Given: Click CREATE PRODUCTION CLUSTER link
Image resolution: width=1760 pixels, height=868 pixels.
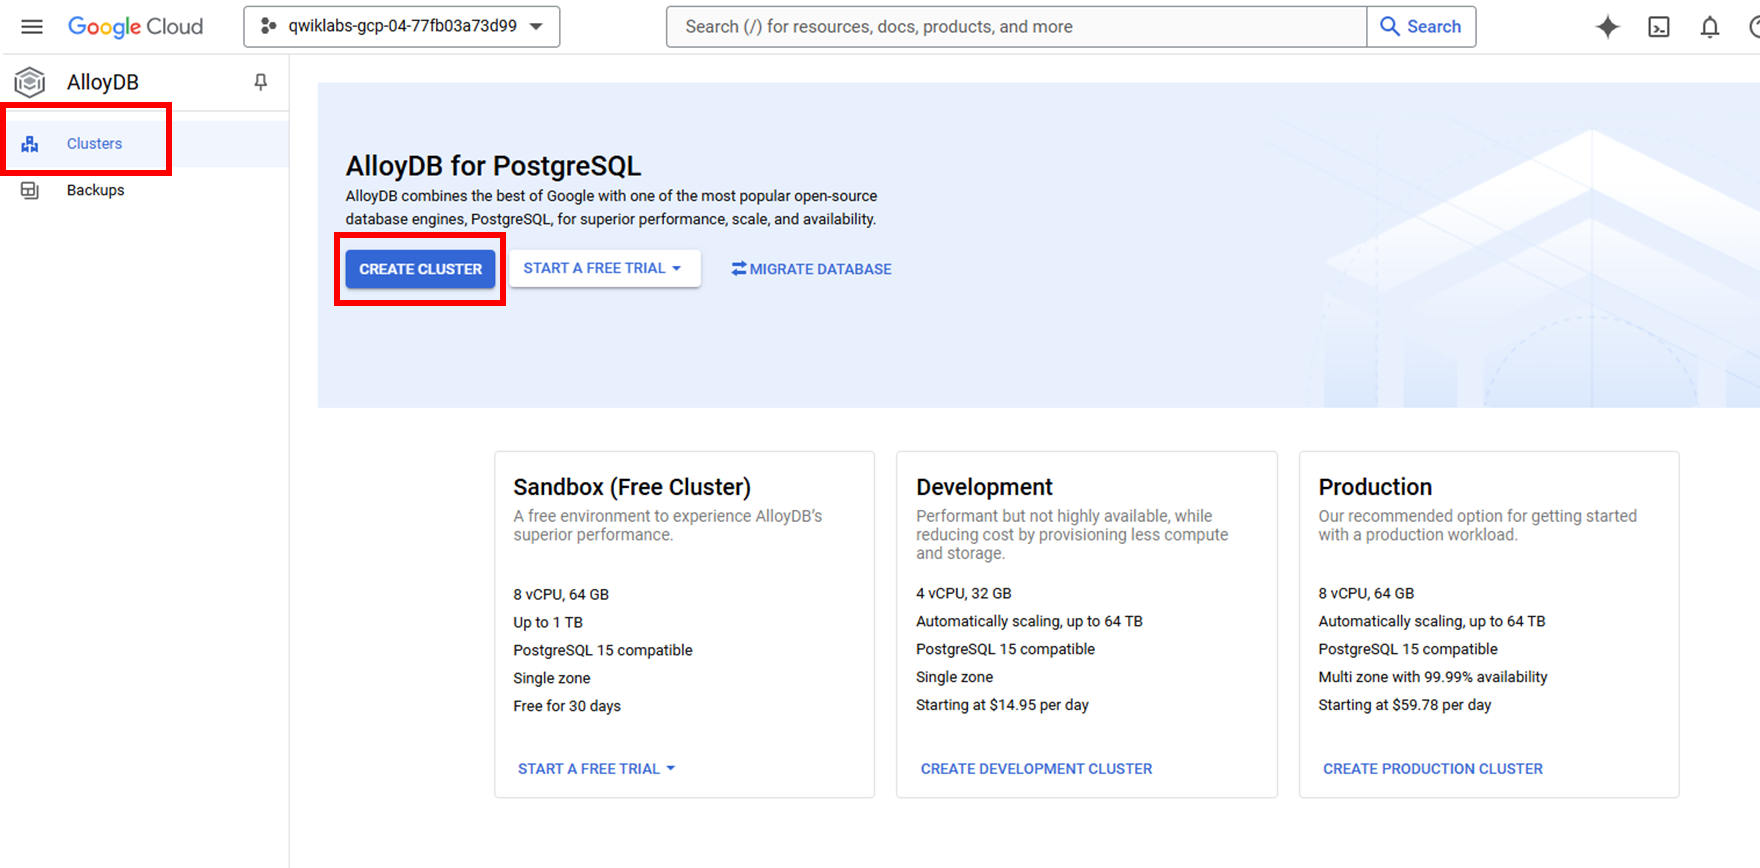Looking at the screenshot, I should 1433,769.
